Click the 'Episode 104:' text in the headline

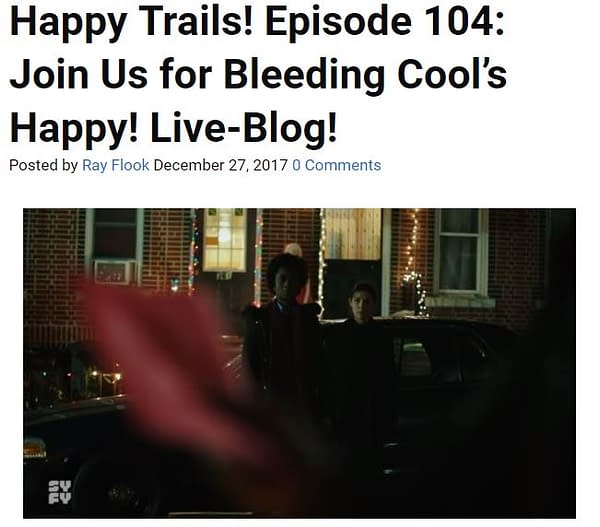pyautogui.click(x=384, y=22)
